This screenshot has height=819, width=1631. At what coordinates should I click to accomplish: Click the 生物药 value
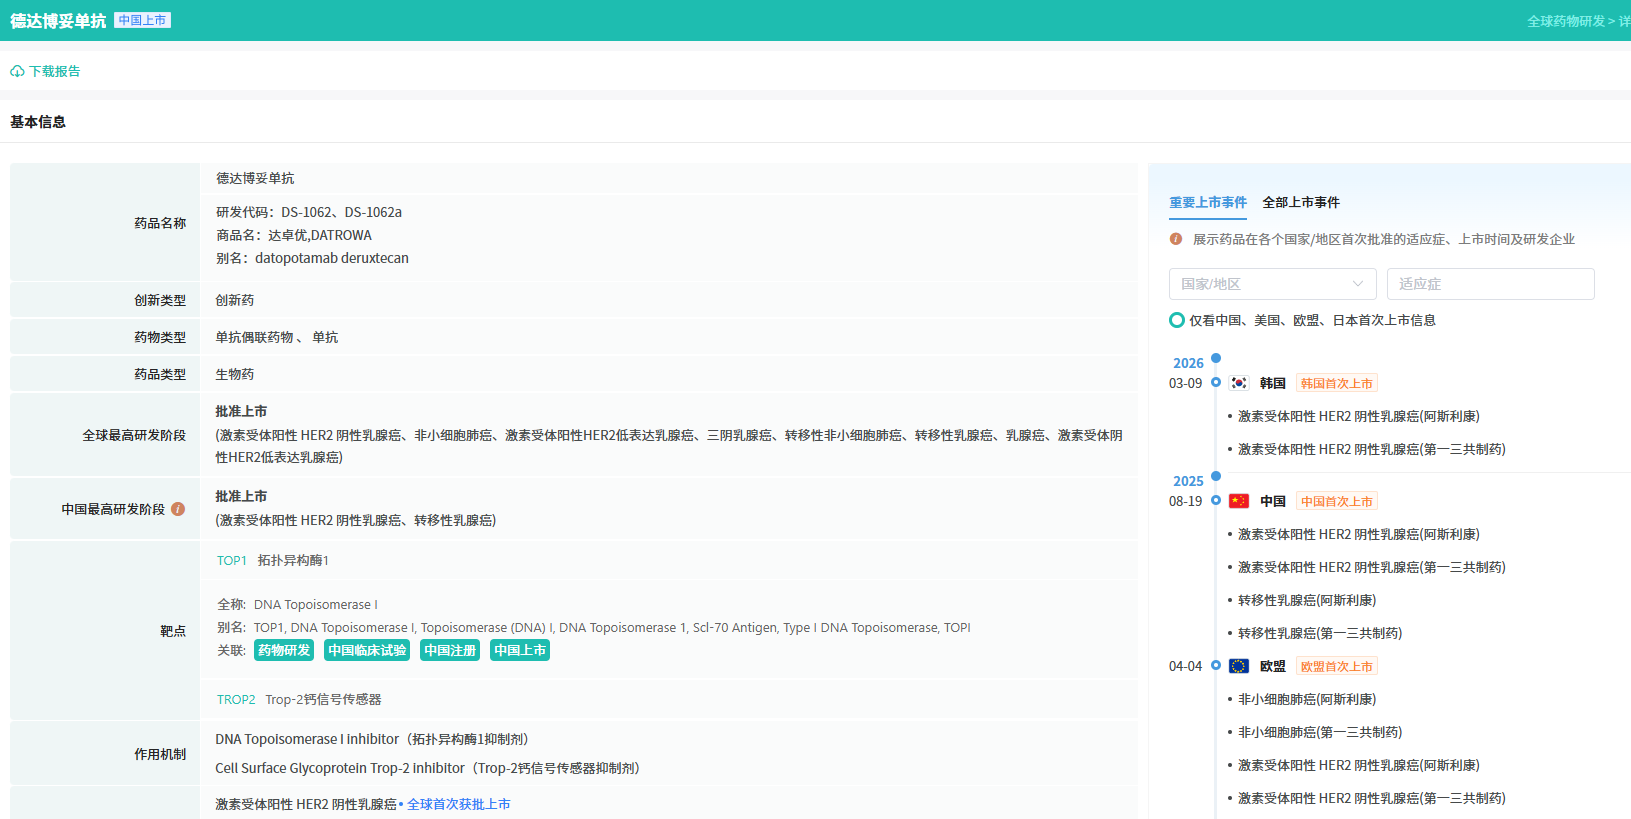click(235, 374)
